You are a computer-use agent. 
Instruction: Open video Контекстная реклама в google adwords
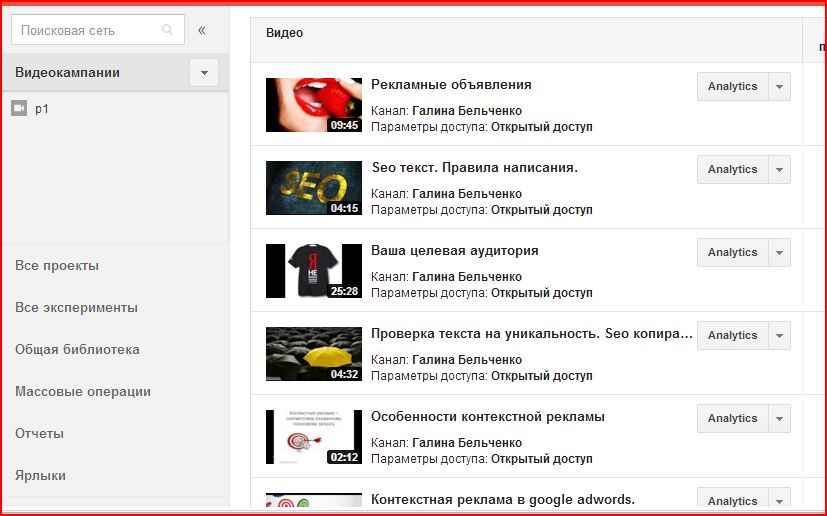pyautogui.click(x=503, y=500)
